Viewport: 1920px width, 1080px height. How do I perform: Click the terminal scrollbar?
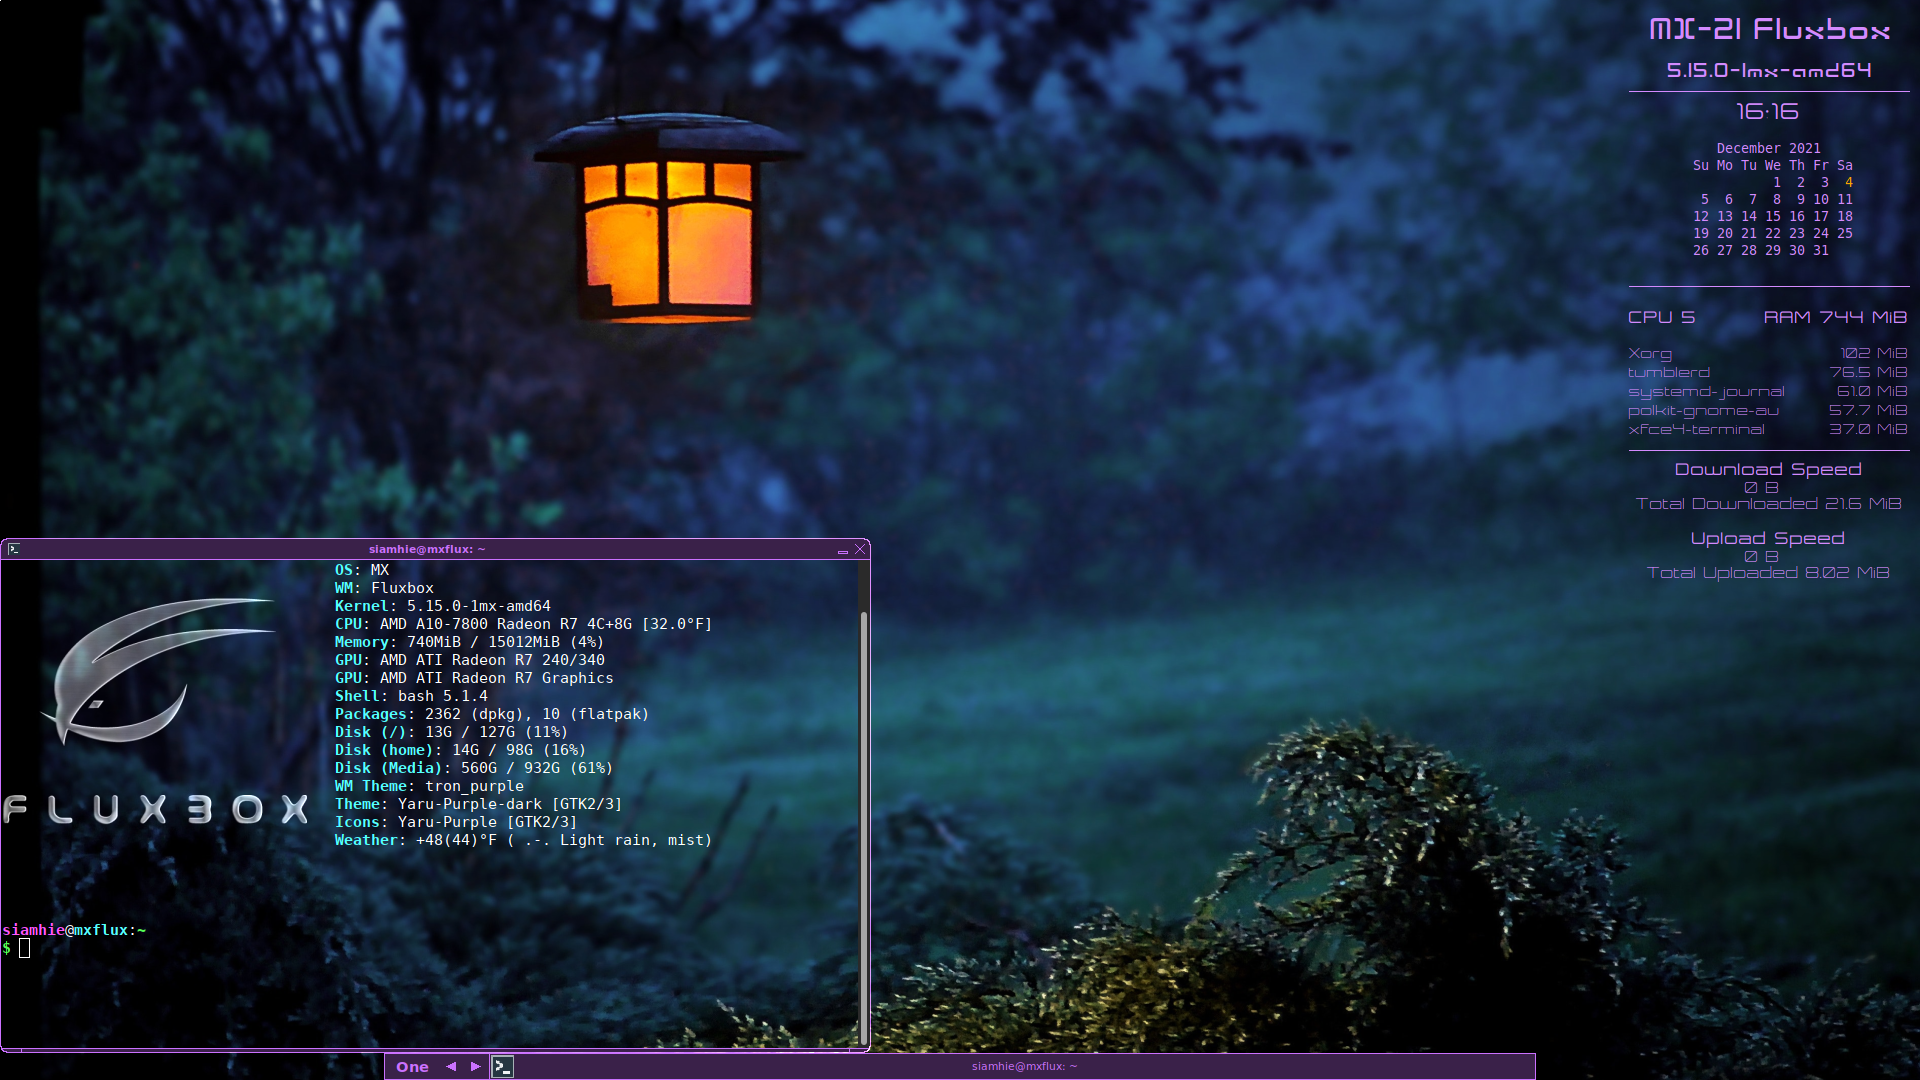point(863,826)
